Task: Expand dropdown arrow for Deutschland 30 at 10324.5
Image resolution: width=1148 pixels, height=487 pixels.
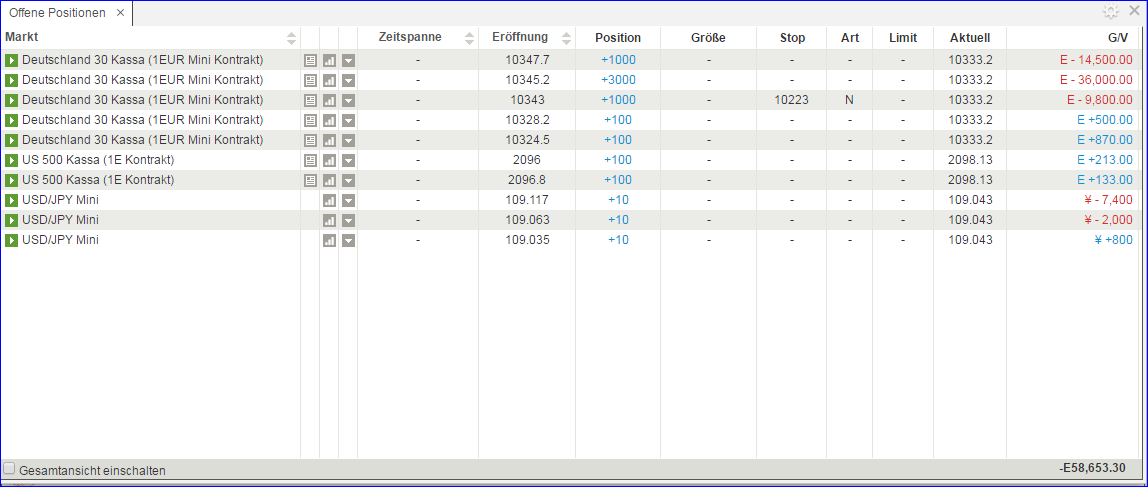Action: [348, 140]
